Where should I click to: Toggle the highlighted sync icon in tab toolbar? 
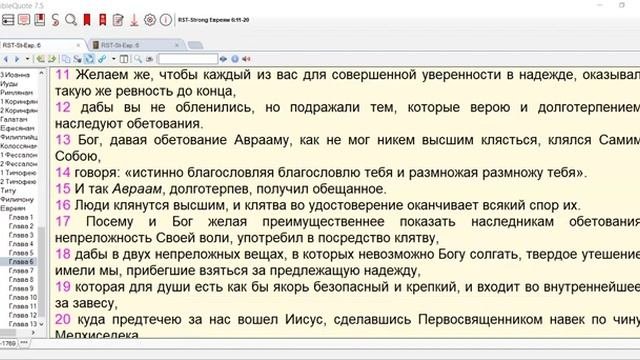click(89, 59)
